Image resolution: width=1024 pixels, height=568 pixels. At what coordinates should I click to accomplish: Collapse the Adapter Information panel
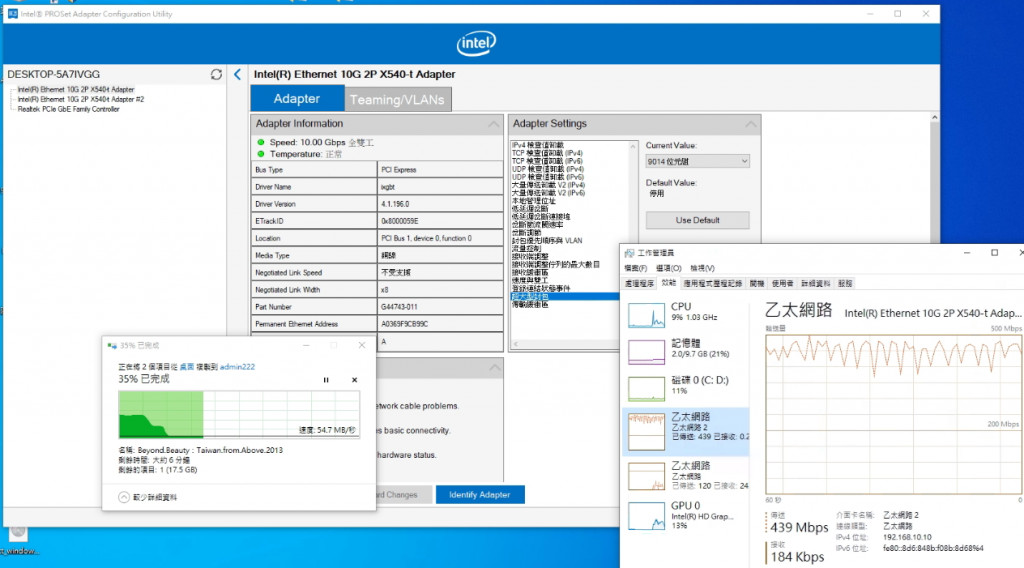(x=494, y=124)
